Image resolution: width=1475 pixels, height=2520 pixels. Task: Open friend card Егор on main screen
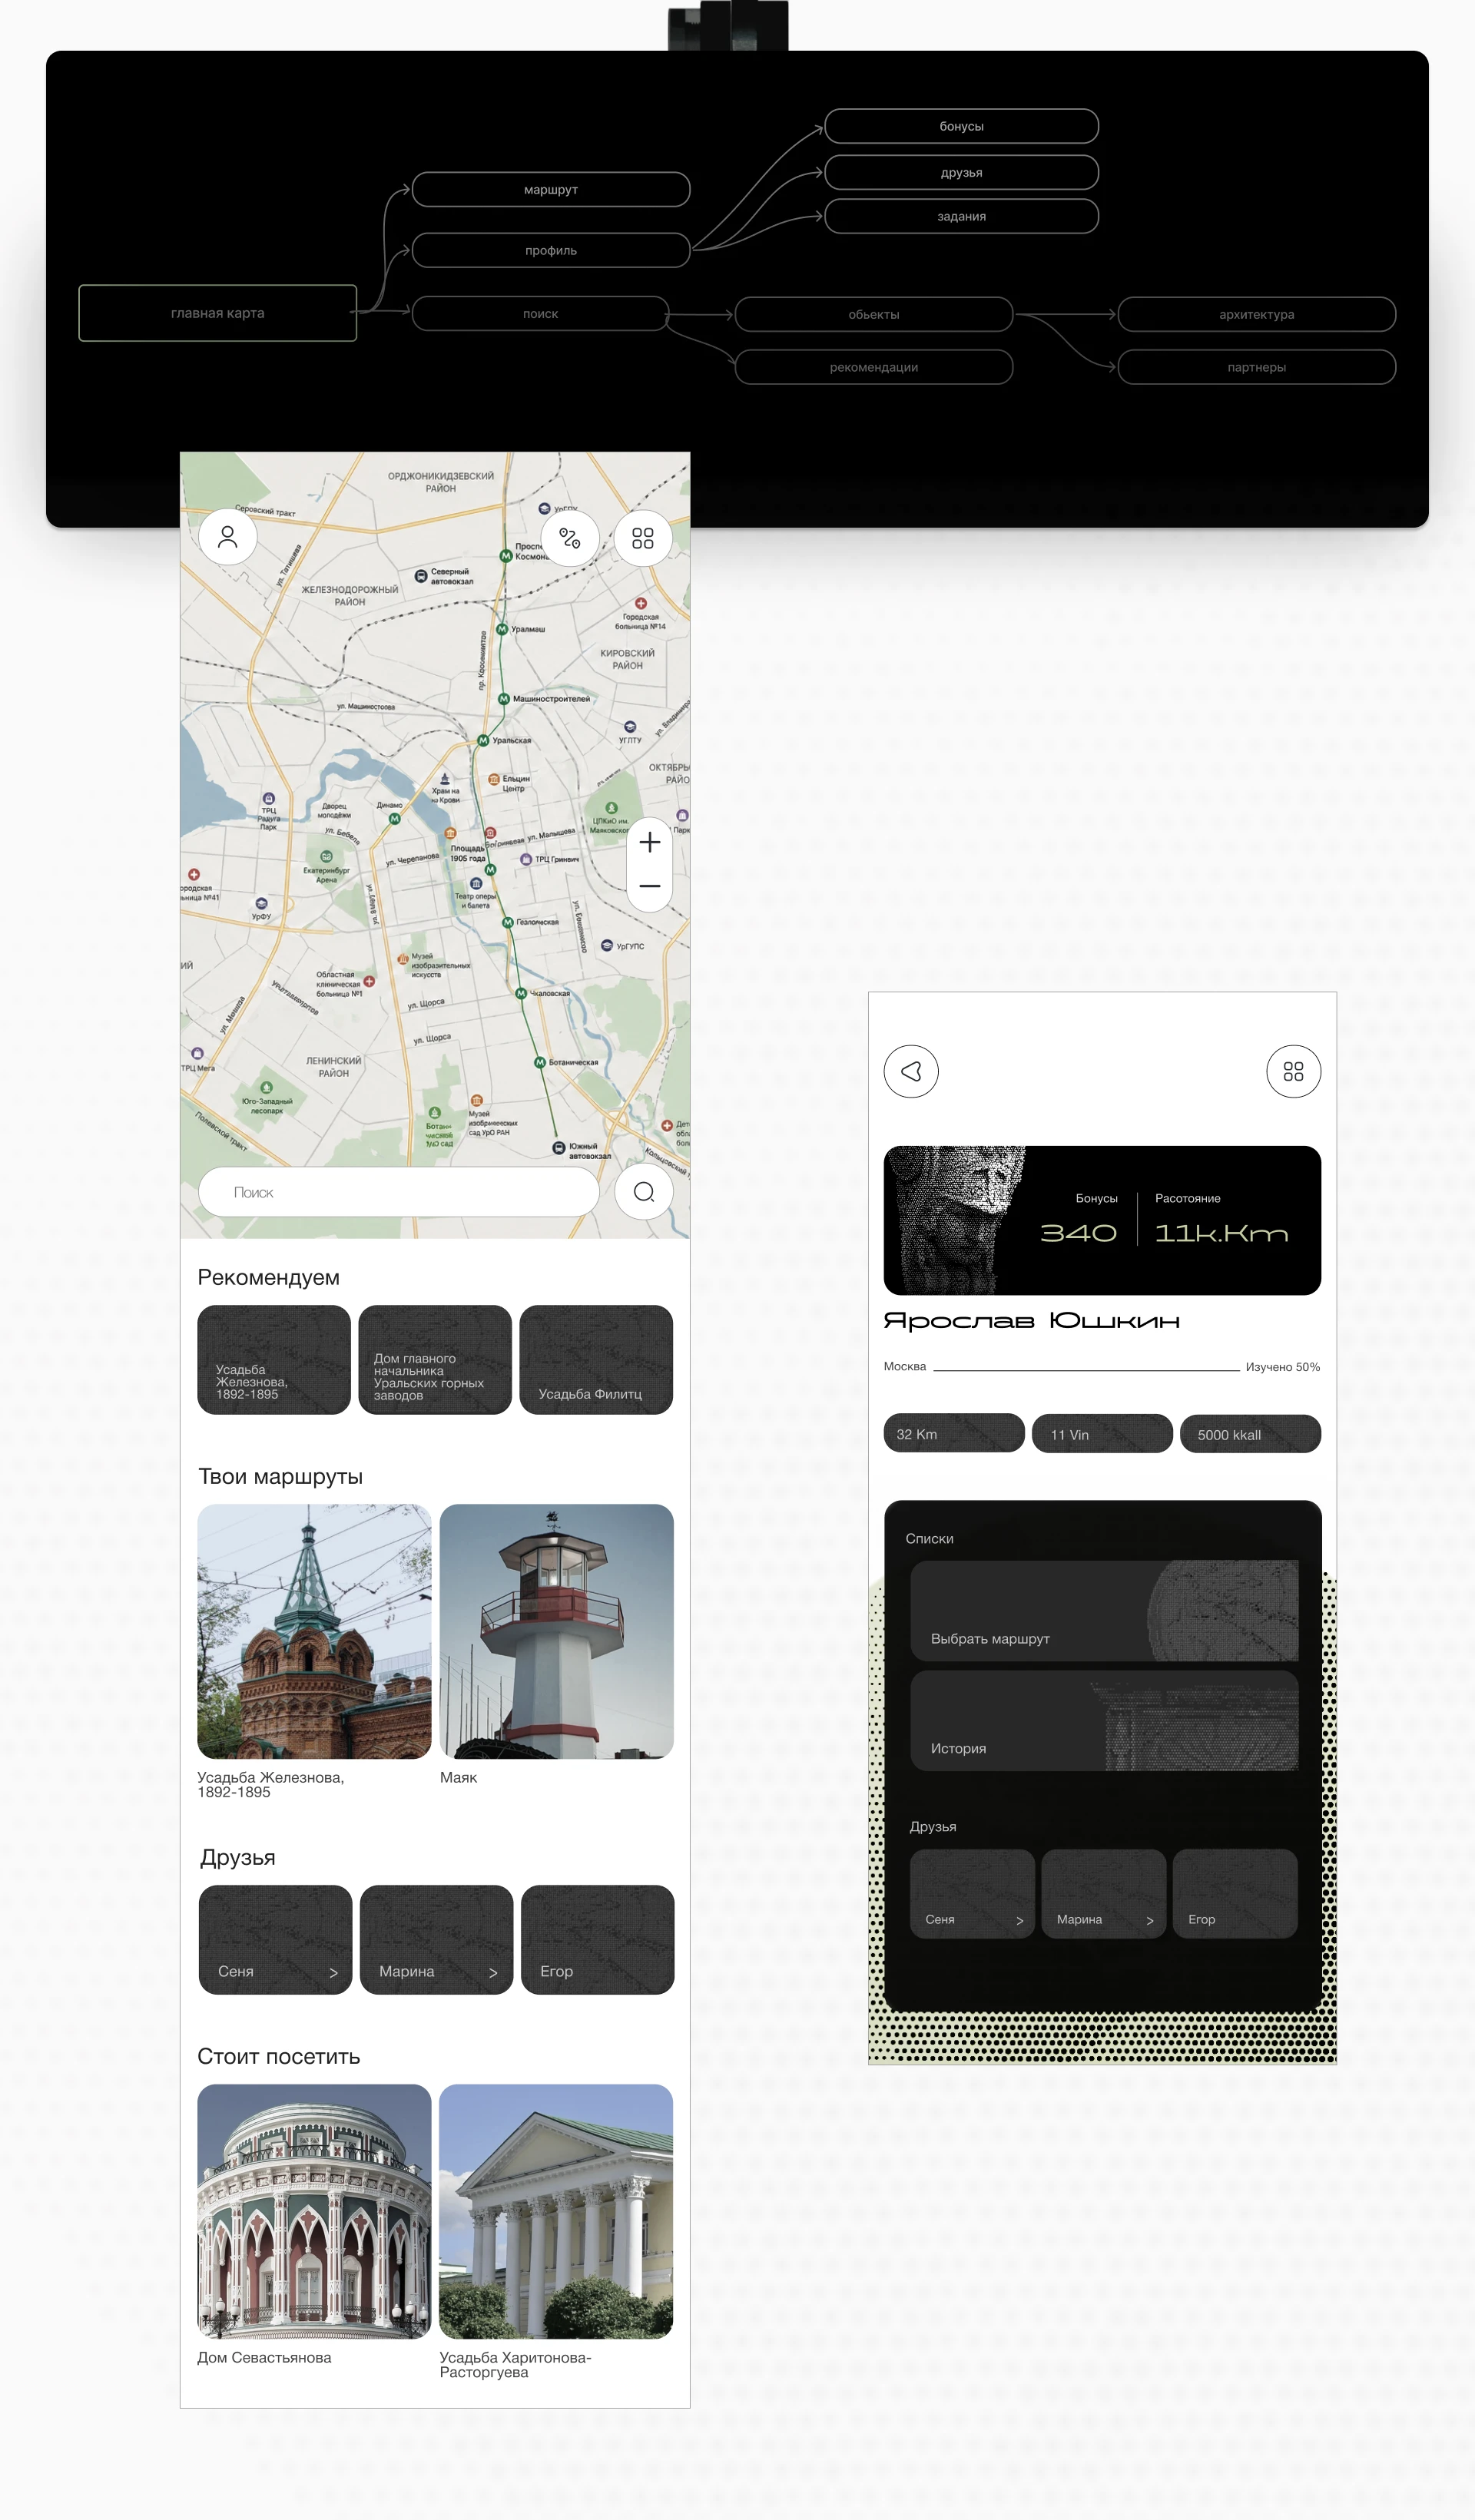pos(598,1940)
